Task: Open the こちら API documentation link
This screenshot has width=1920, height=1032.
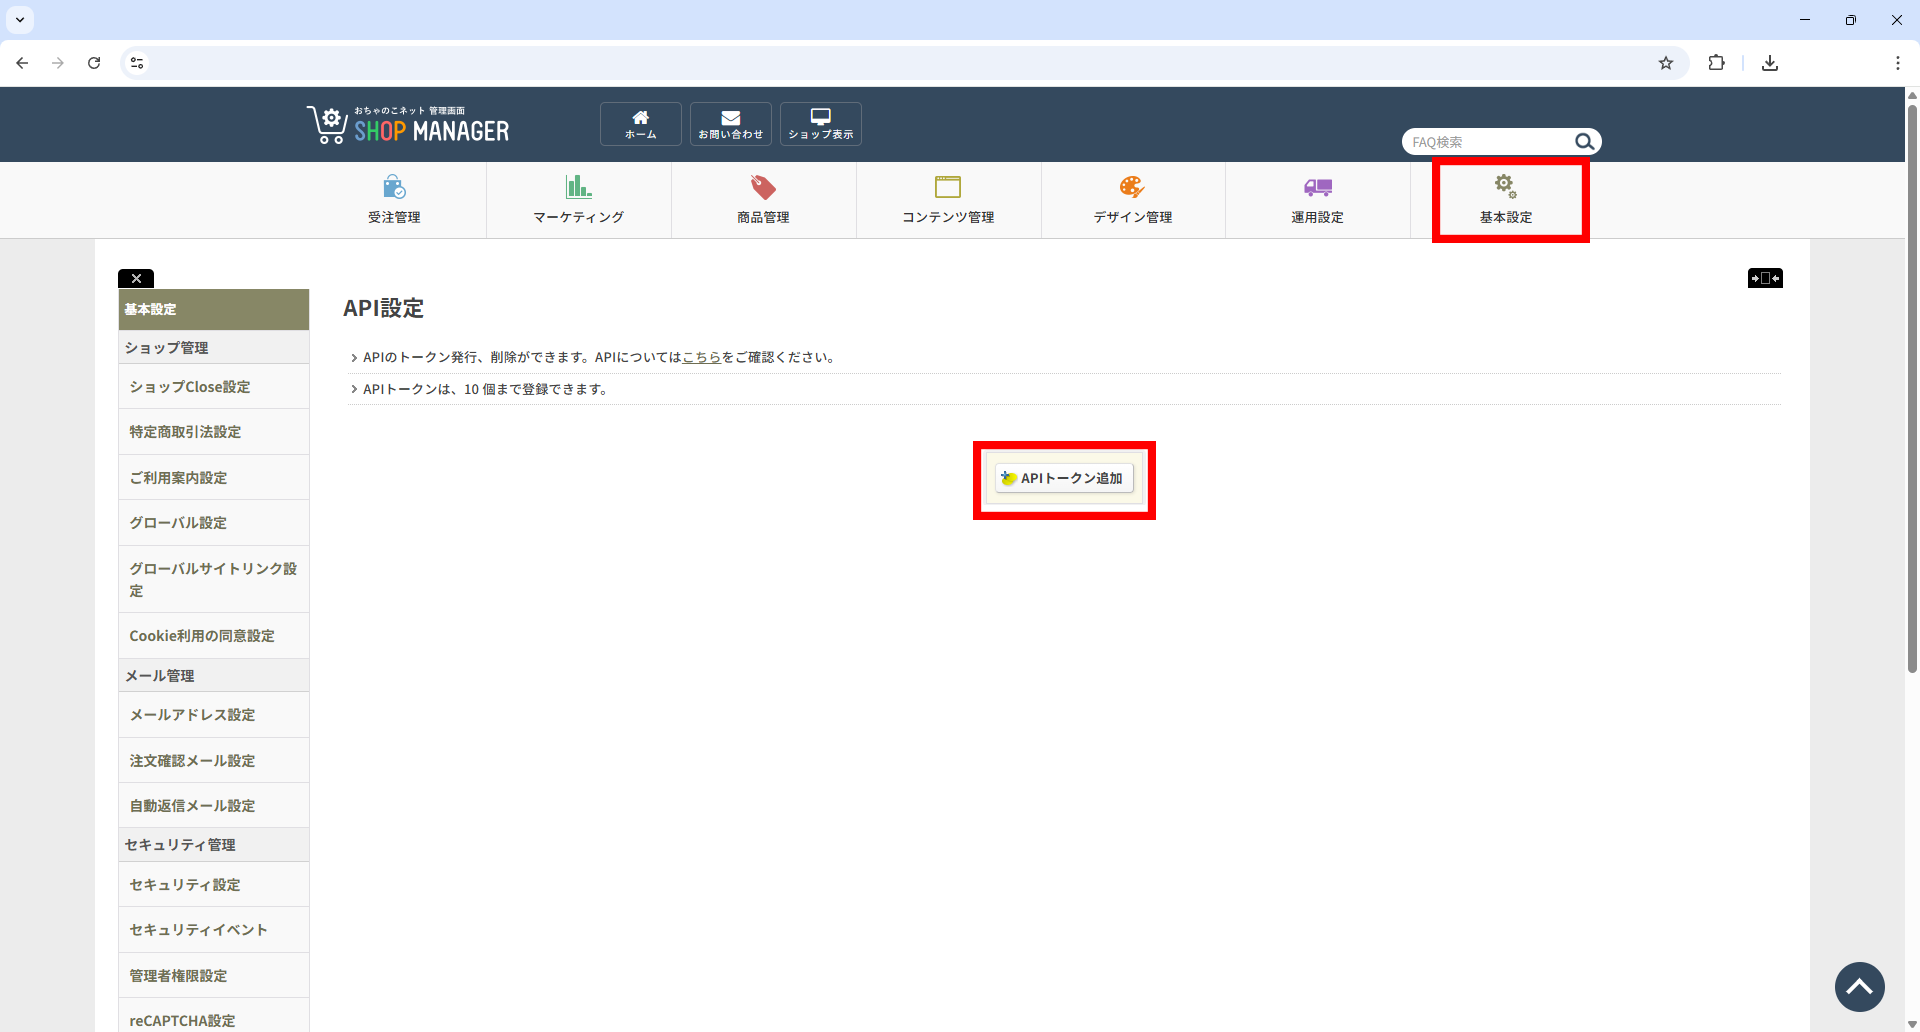Action: click(701, 357)
